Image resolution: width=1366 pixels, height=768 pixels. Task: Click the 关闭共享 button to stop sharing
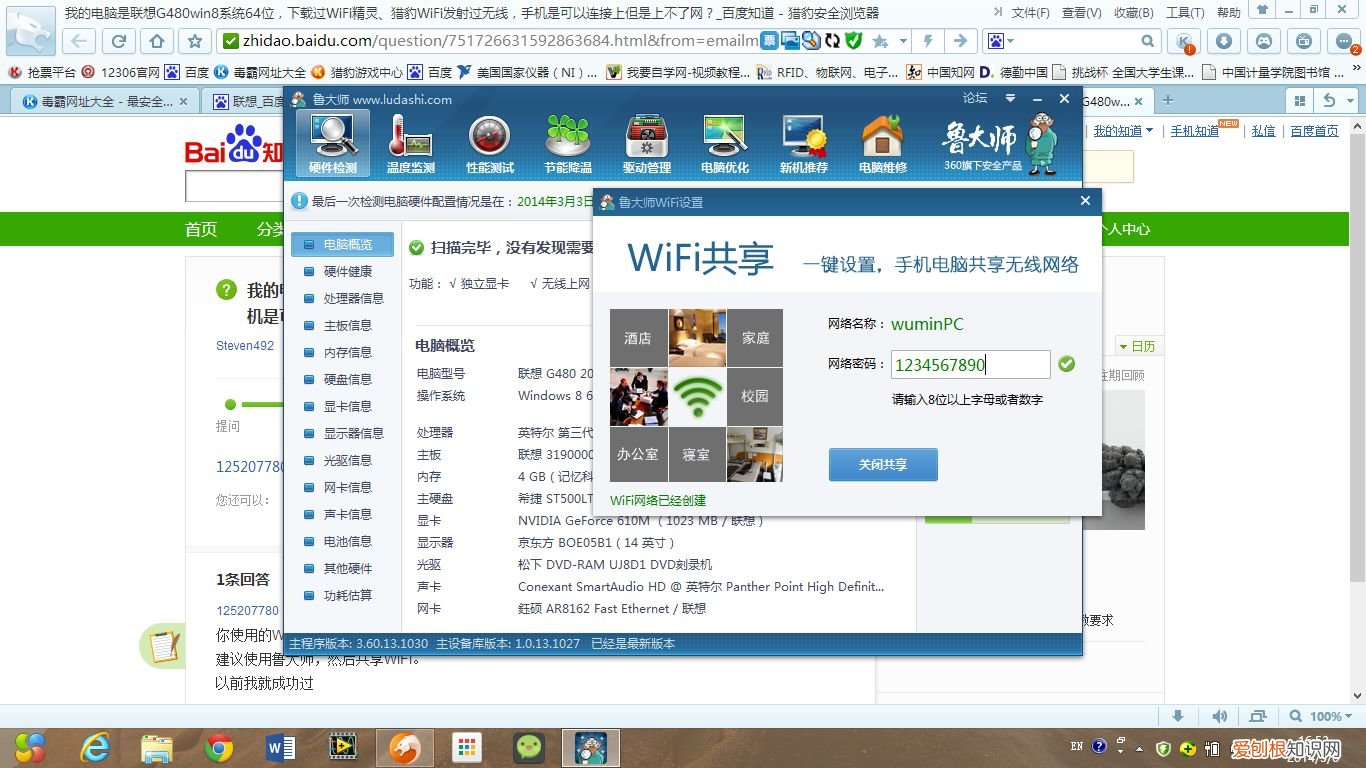tap(883, 464)
